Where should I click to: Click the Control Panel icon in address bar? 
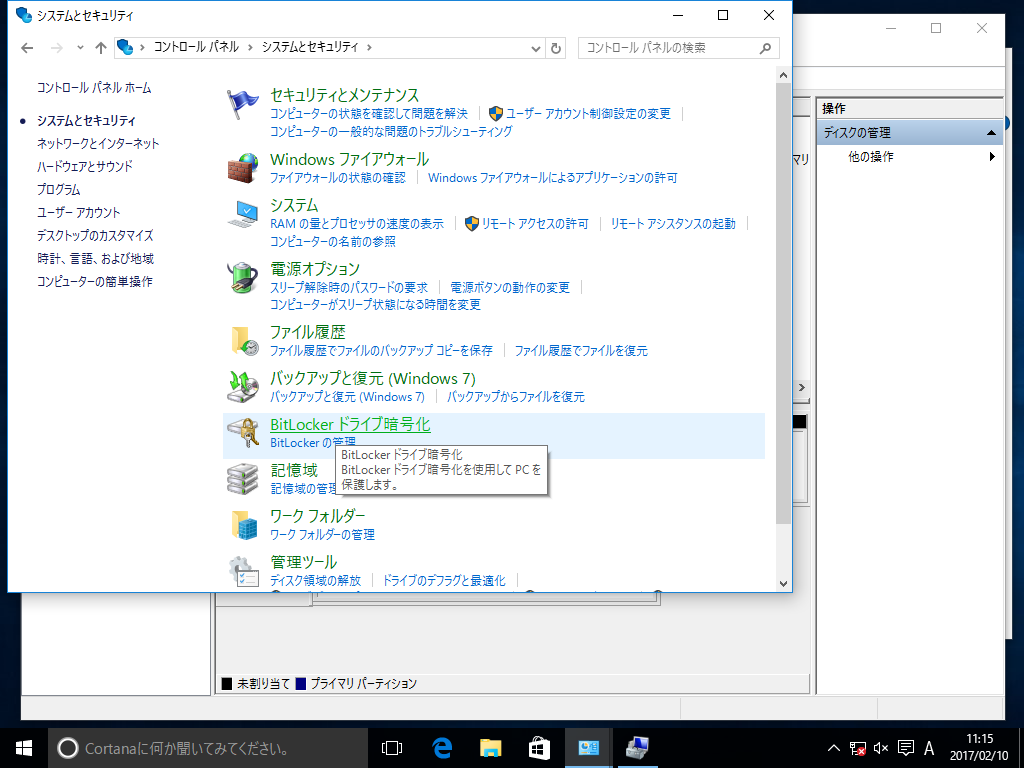click(125, 48)
